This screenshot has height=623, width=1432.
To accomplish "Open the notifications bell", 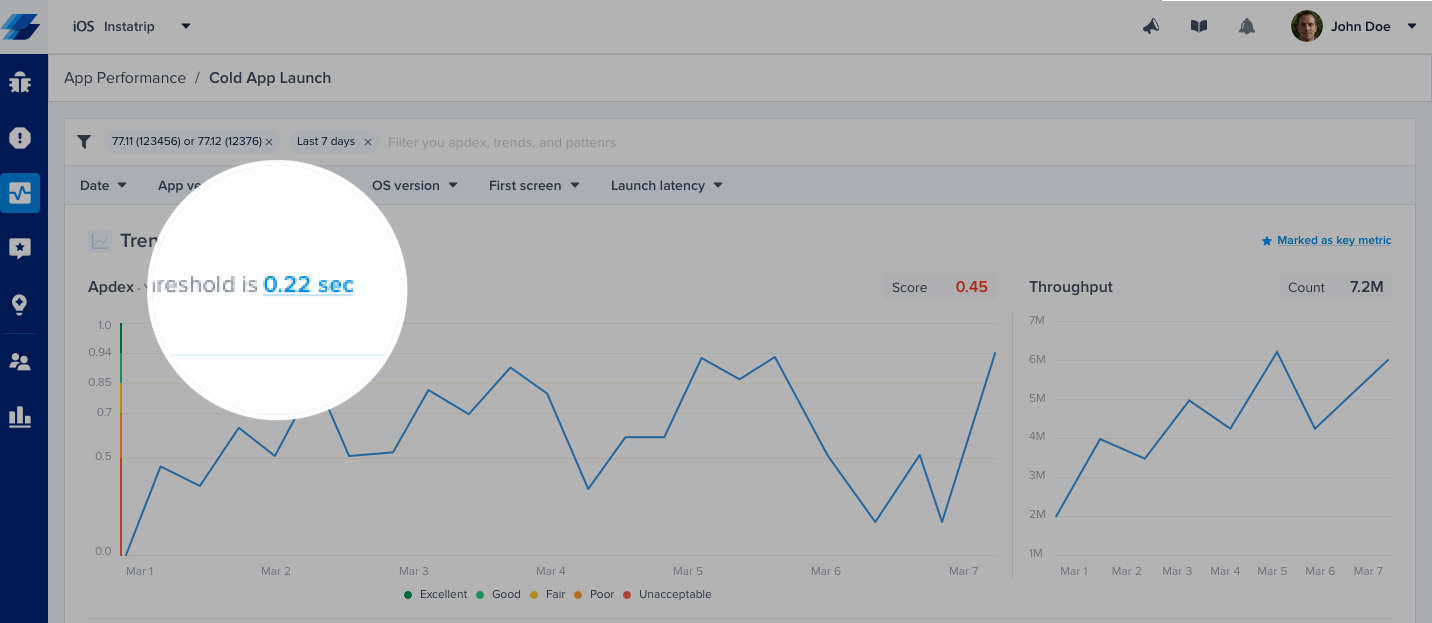I will (1247, 26).
